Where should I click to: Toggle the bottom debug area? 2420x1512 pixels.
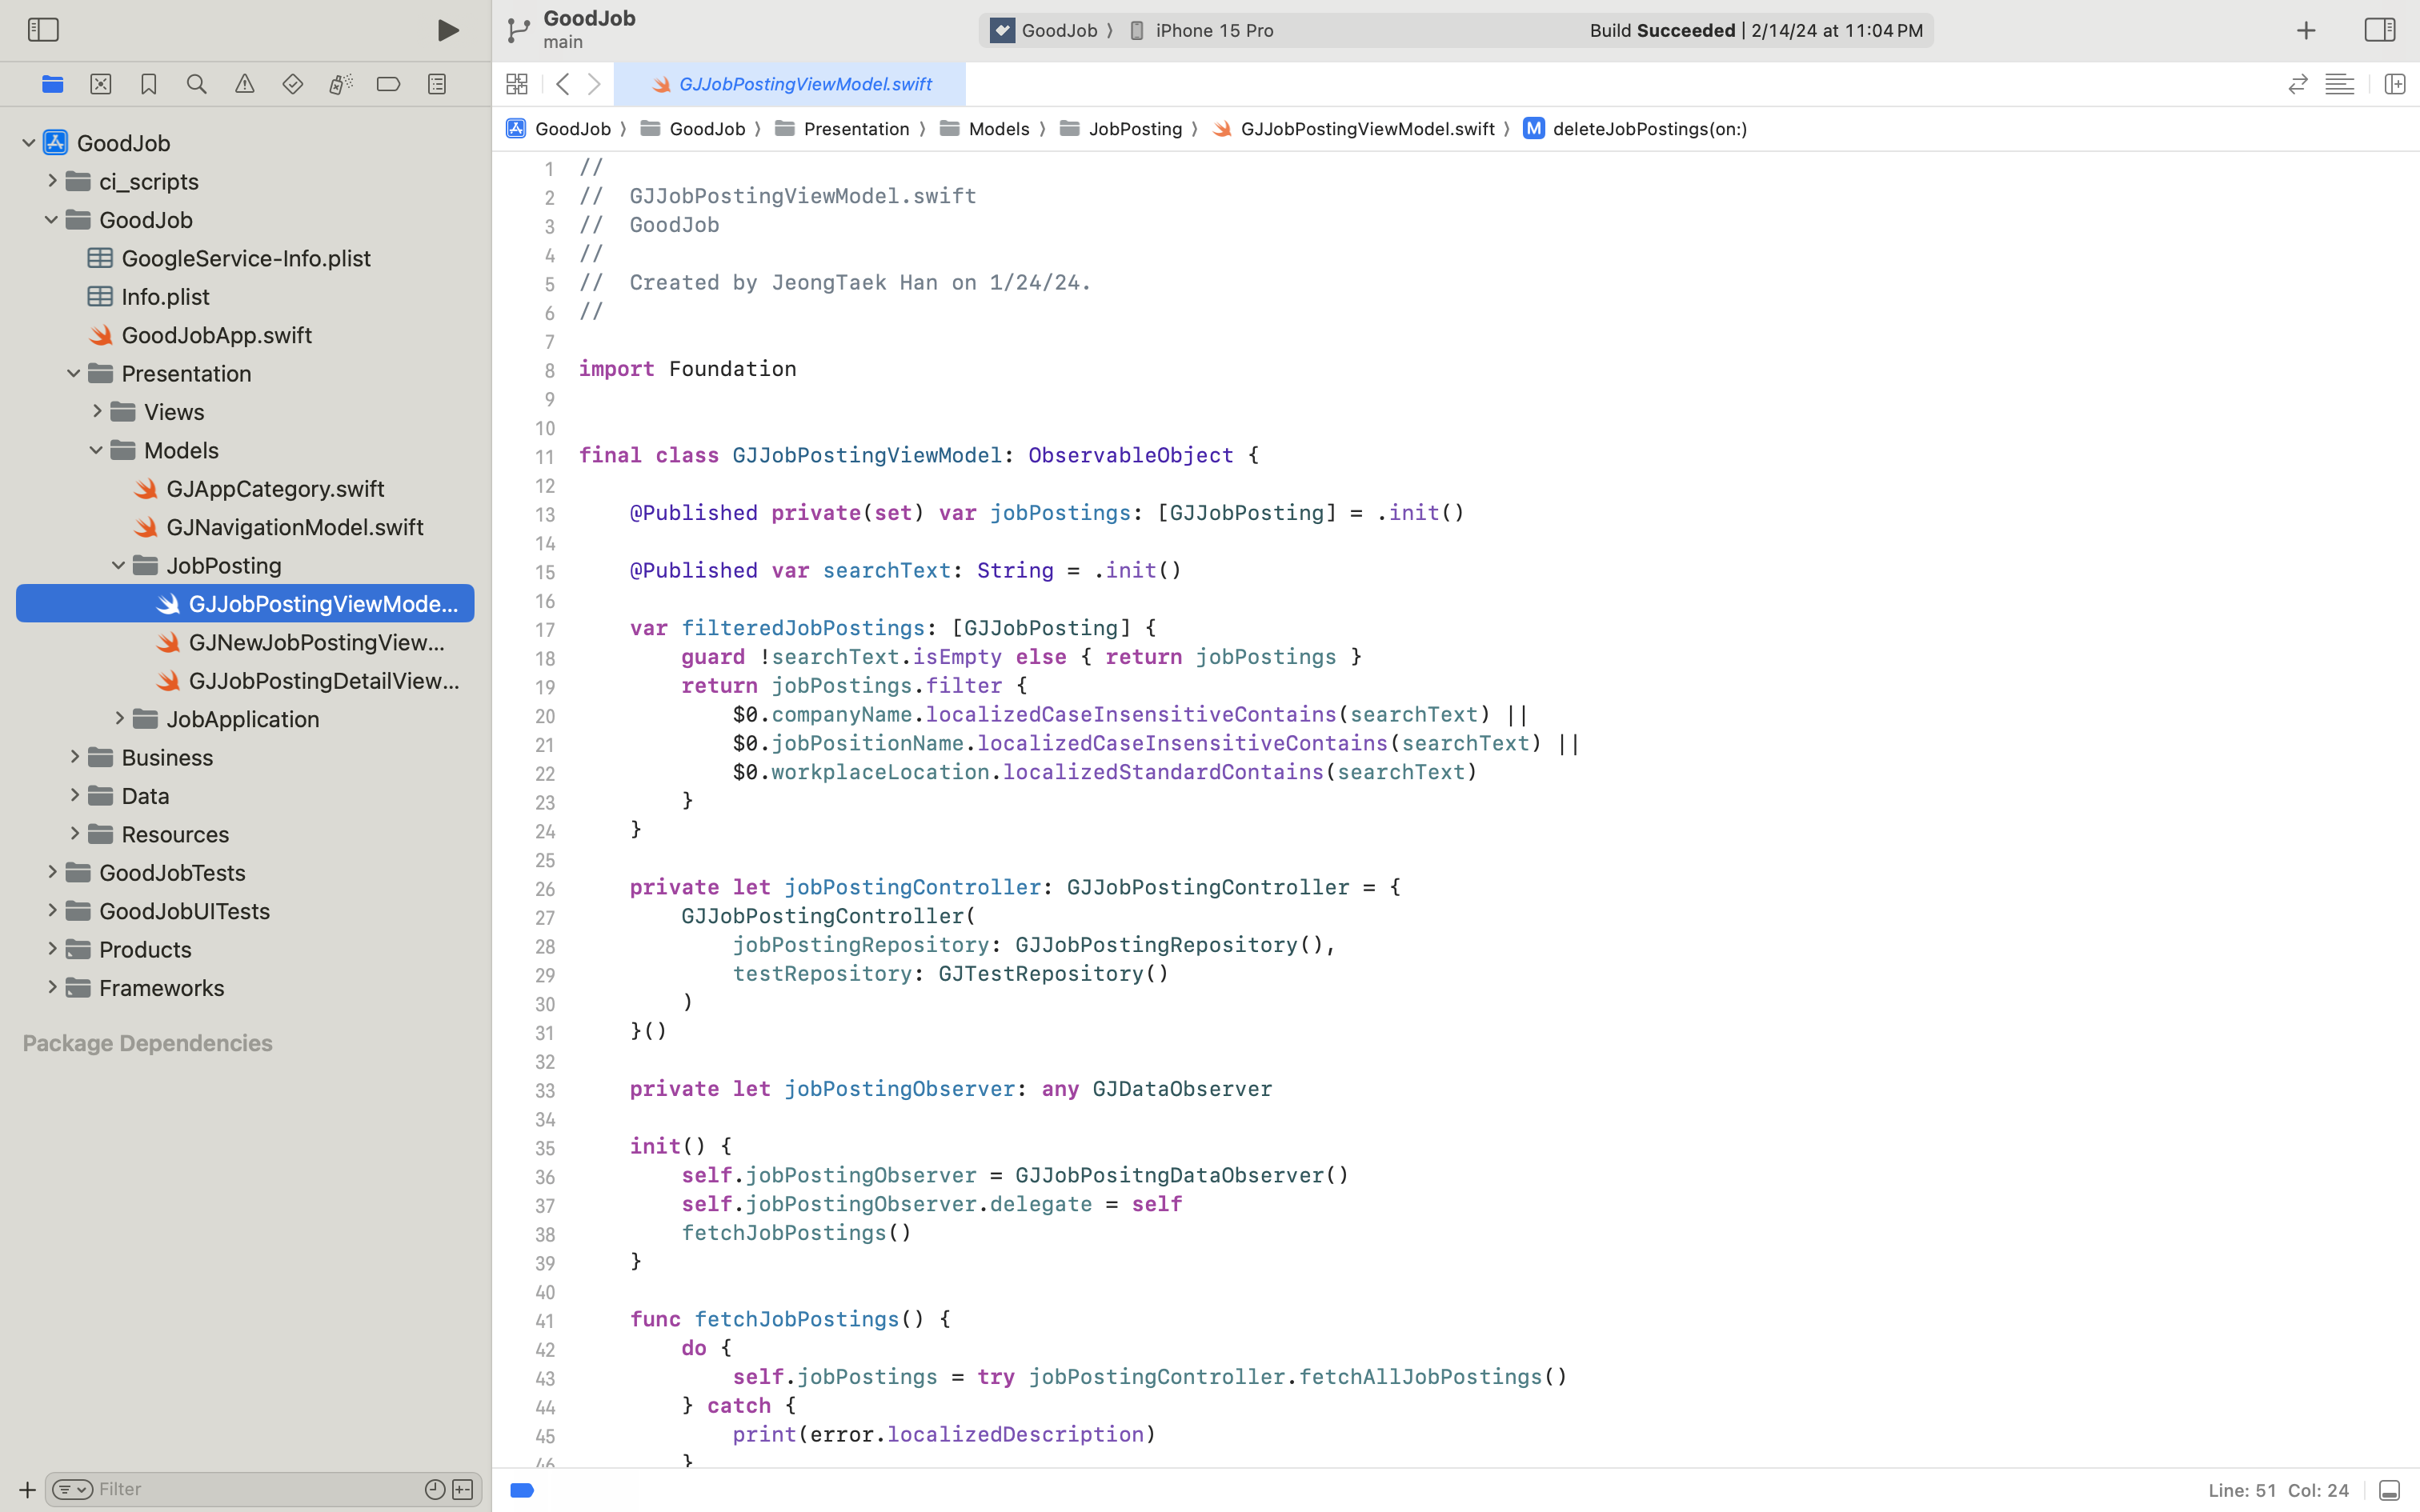(2389, 1490)
